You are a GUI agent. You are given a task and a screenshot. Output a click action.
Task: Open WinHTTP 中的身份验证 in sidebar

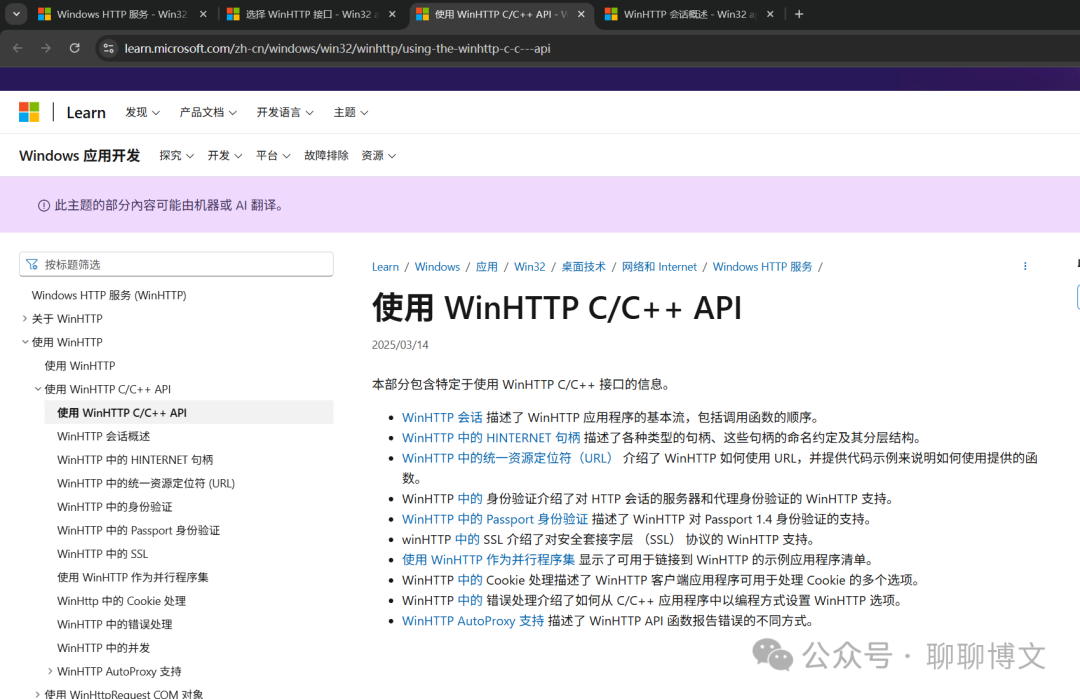click(x=114, y=507)
